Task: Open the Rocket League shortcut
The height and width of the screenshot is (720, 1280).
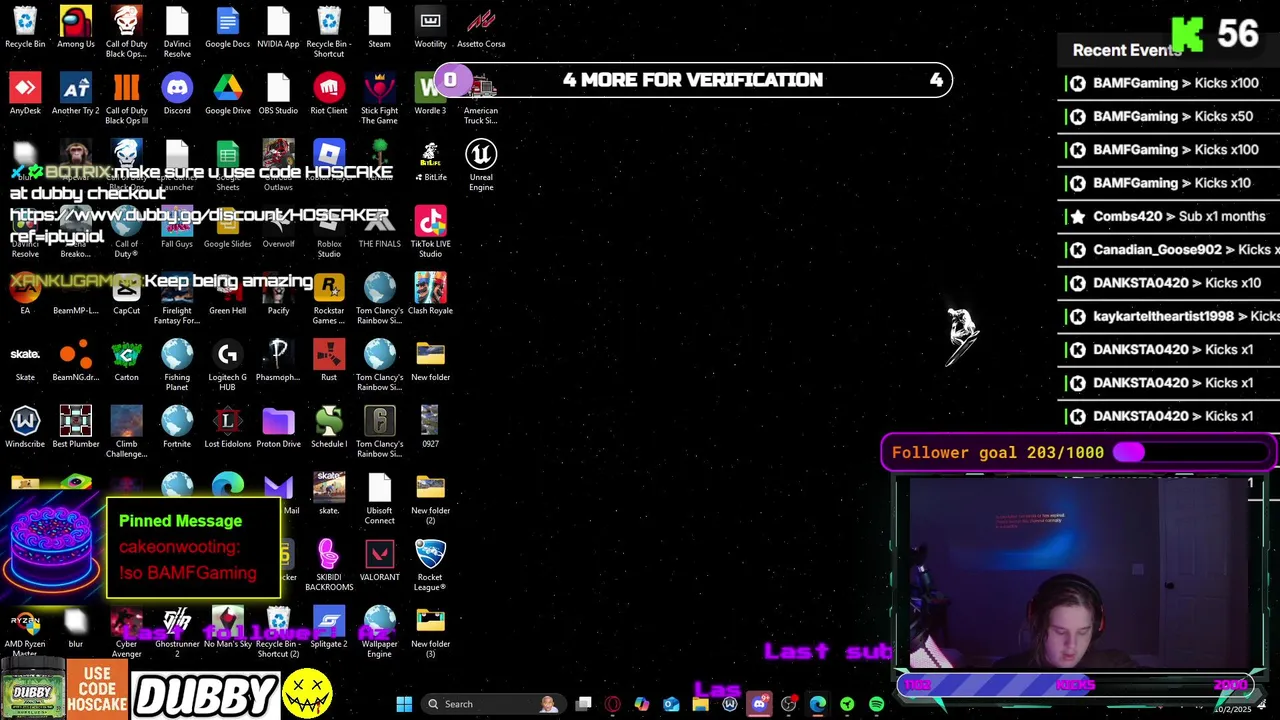Action: pyautogui.click(x=430, y=565)
